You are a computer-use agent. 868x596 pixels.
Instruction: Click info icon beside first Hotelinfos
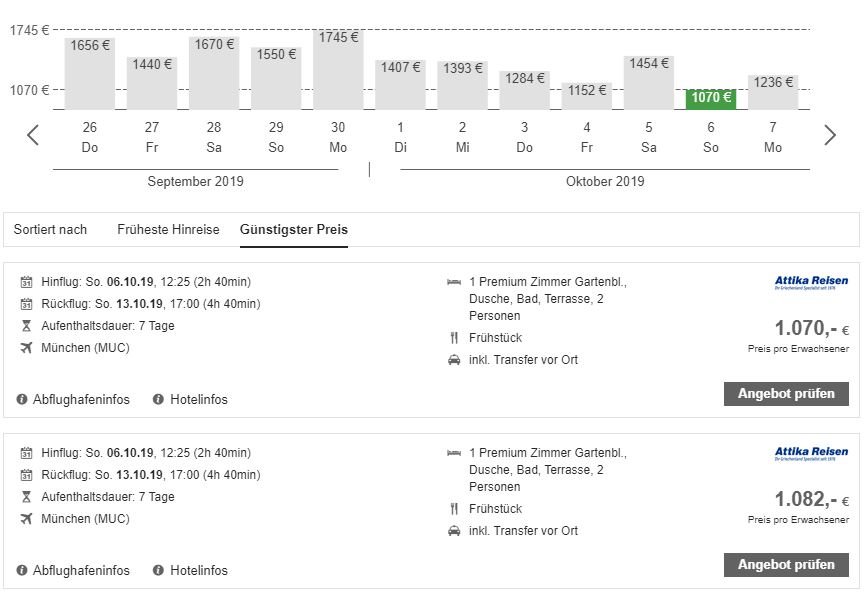click(158, 399)
